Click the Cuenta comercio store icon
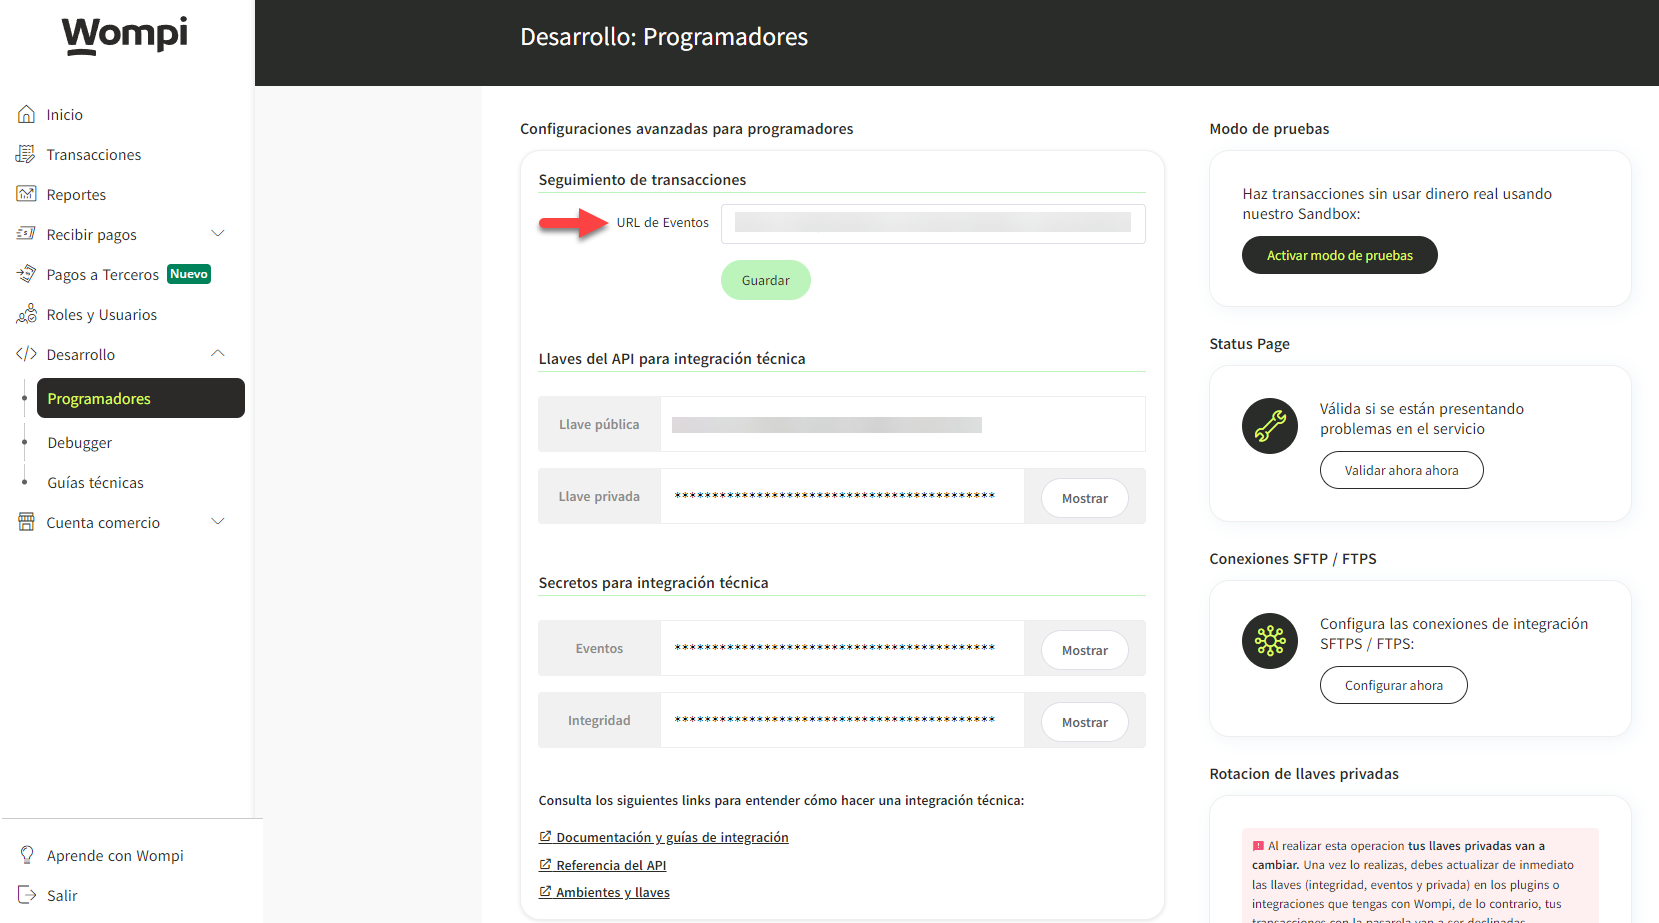The height and width of the screenshot is (923, 1659). click(26, 522)
